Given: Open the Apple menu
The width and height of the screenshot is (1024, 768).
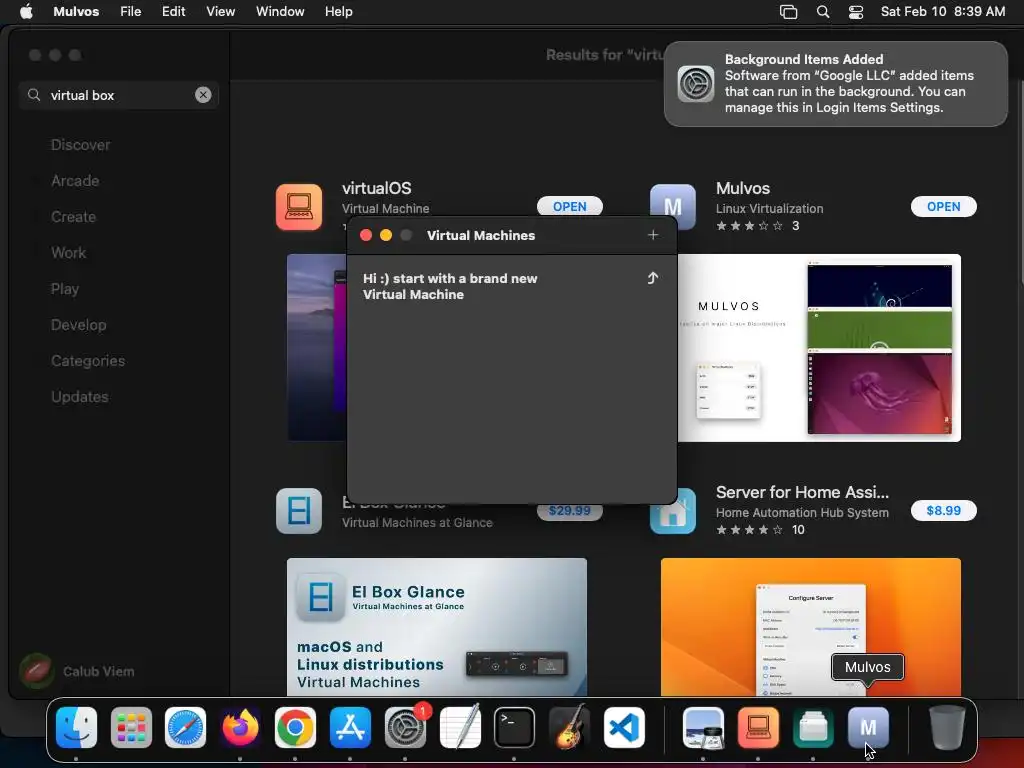Looking at the screenshot, I should coord(26,12).
